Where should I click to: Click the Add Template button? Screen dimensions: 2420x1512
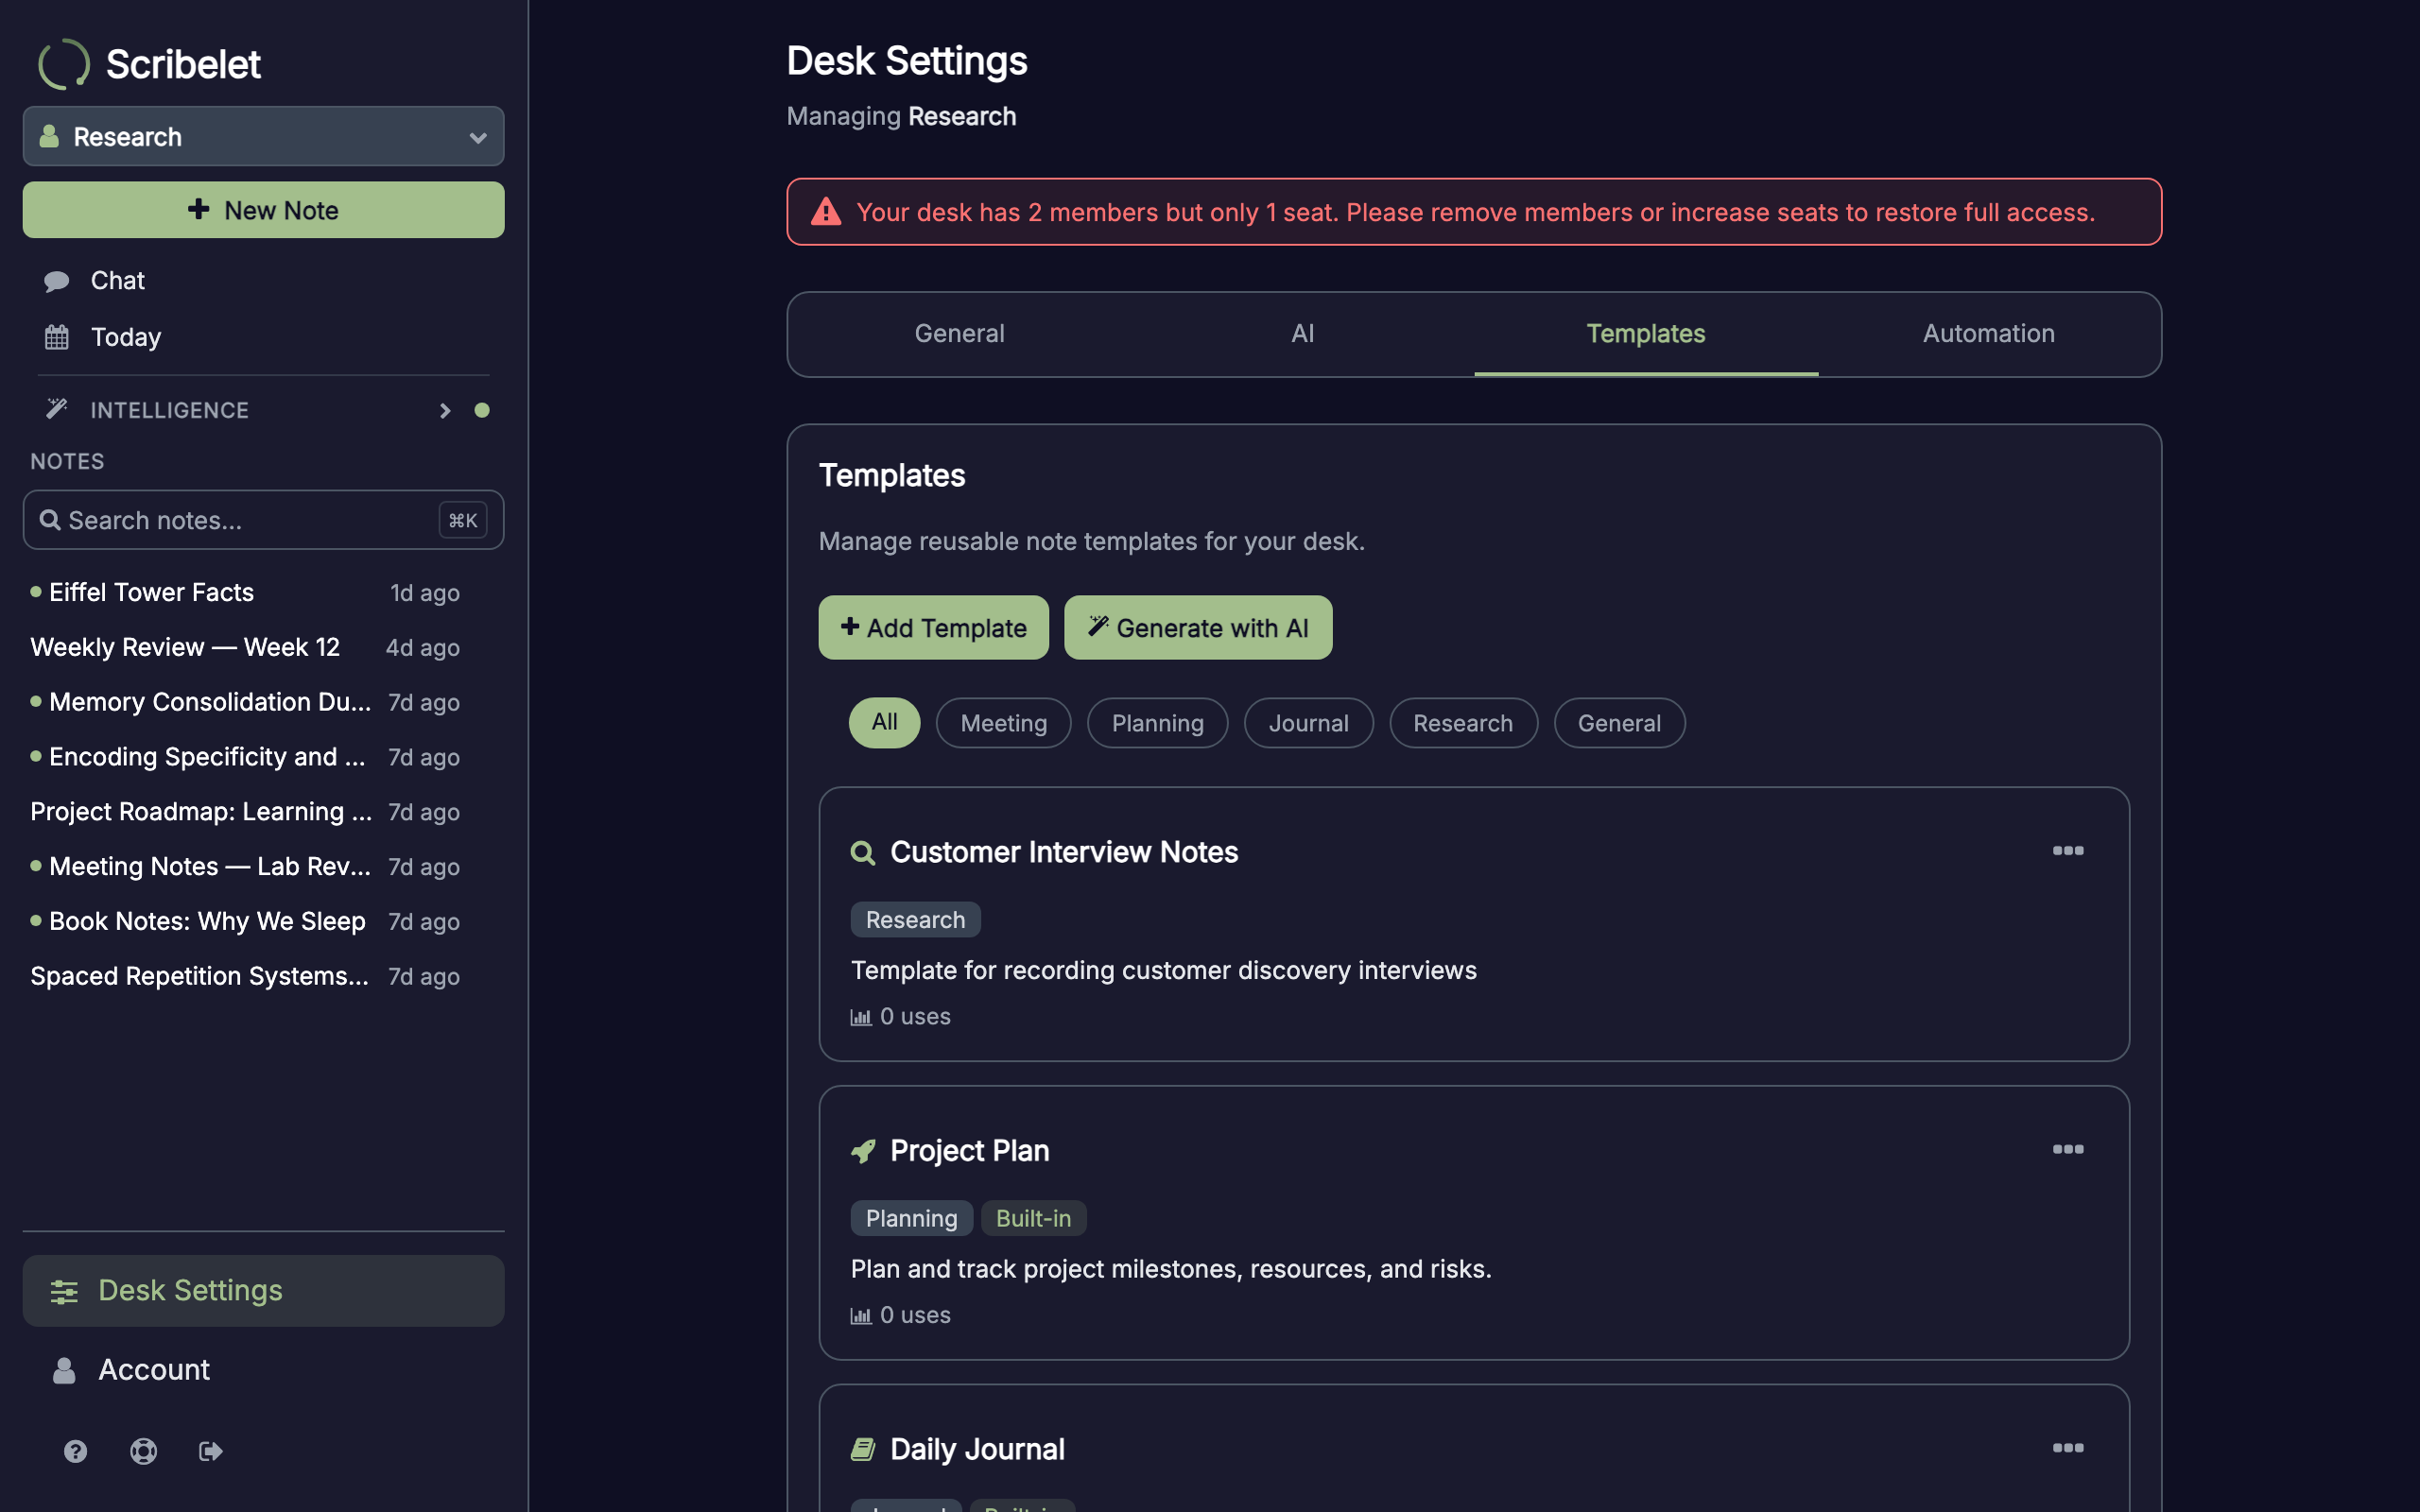pyautogui.click(x=933, y=627)
